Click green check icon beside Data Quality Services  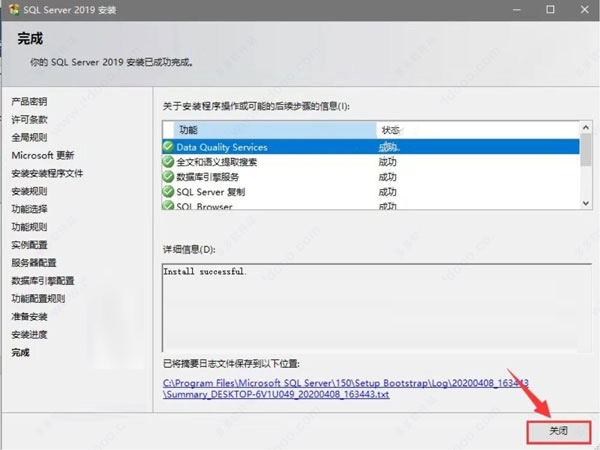pos(168,147)
